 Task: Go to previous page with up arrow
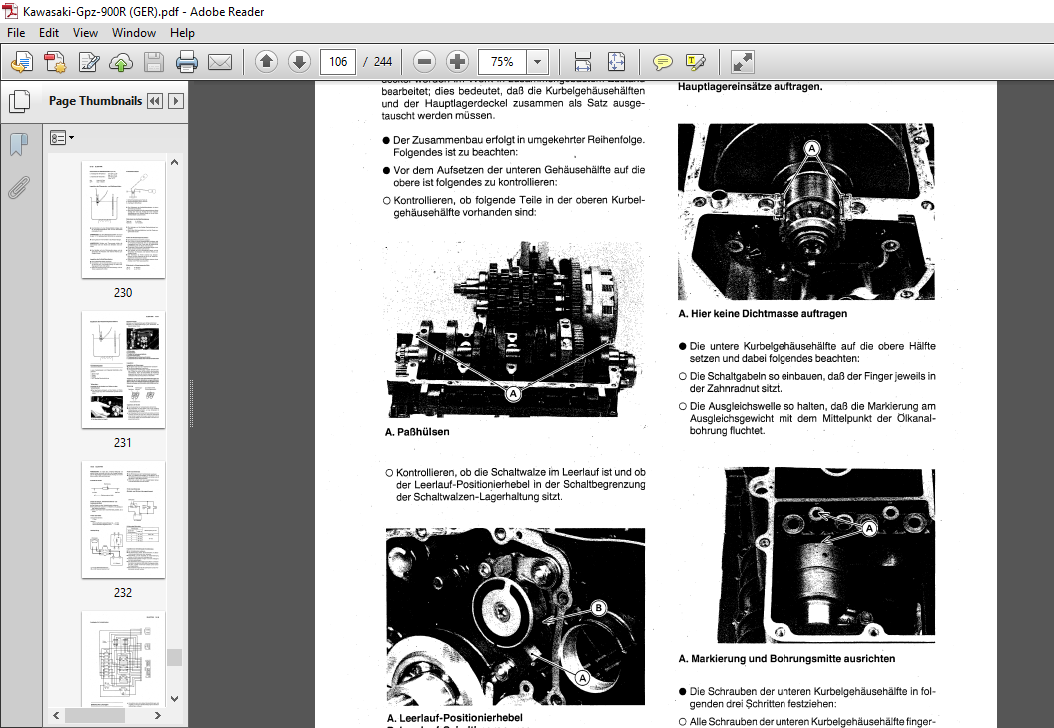[x=266, y=62]
